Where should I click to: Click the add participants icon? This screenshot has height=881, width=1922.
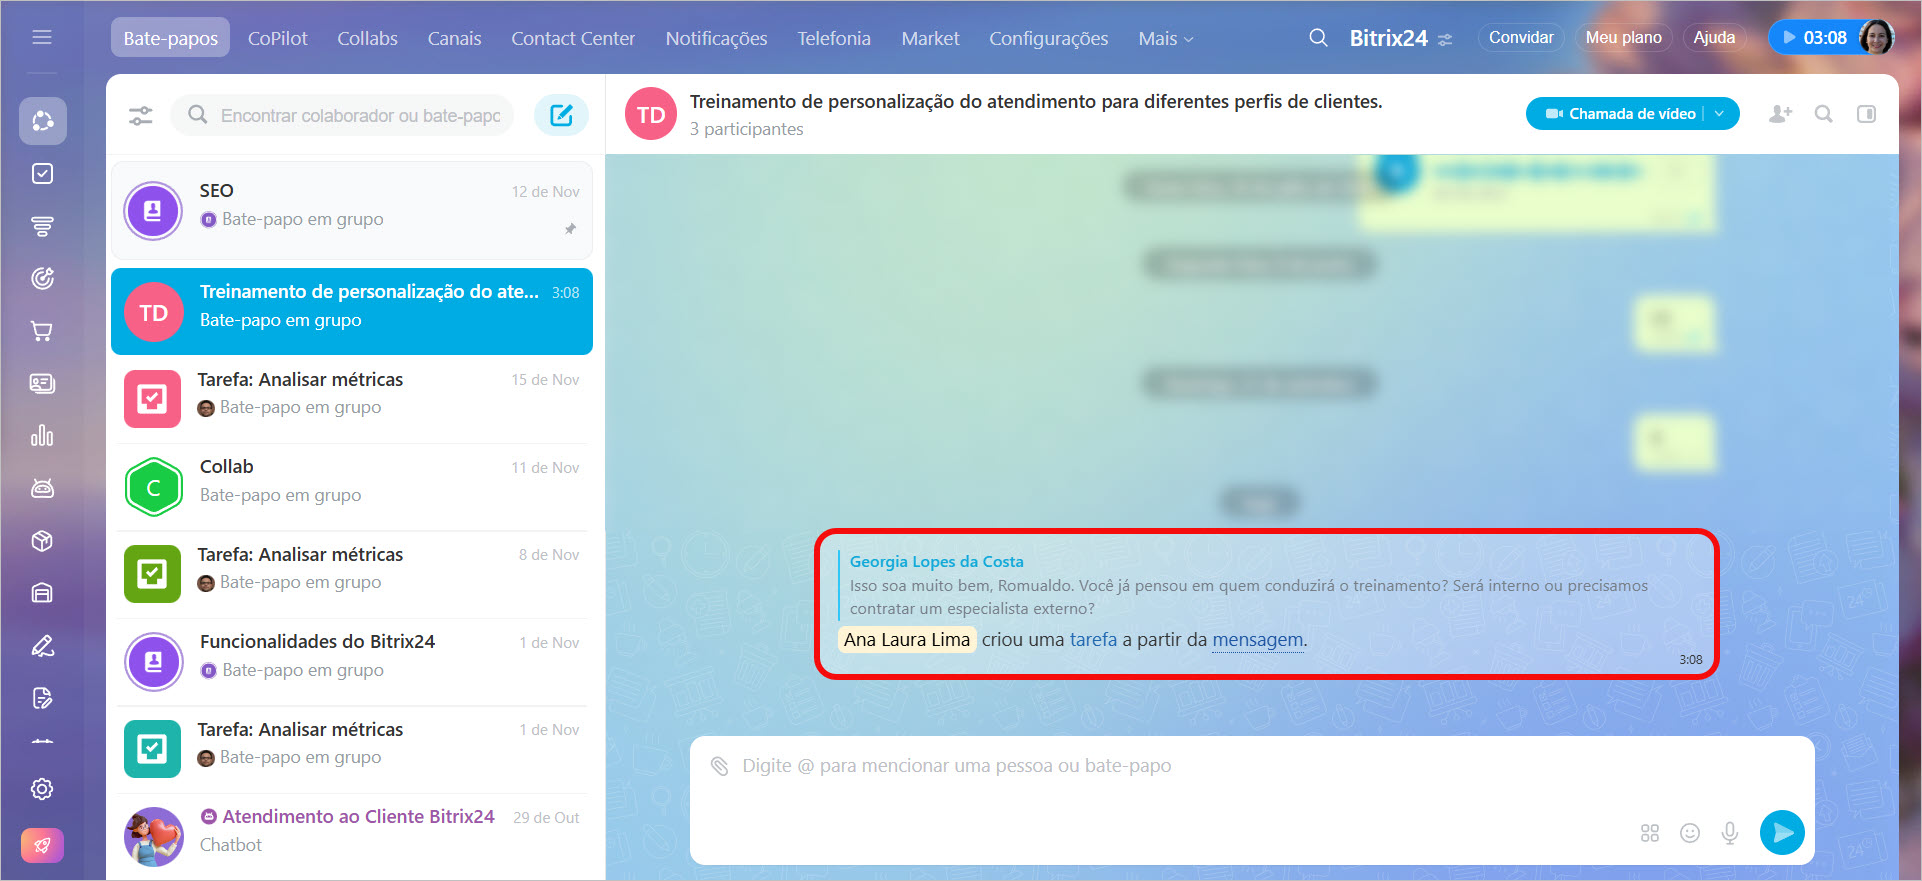pos(1780,114)
